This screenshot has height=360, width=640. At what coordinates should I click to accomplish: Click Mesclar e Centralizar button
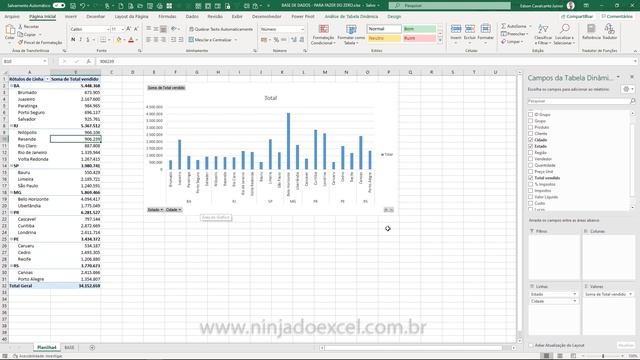coord(212,40)
